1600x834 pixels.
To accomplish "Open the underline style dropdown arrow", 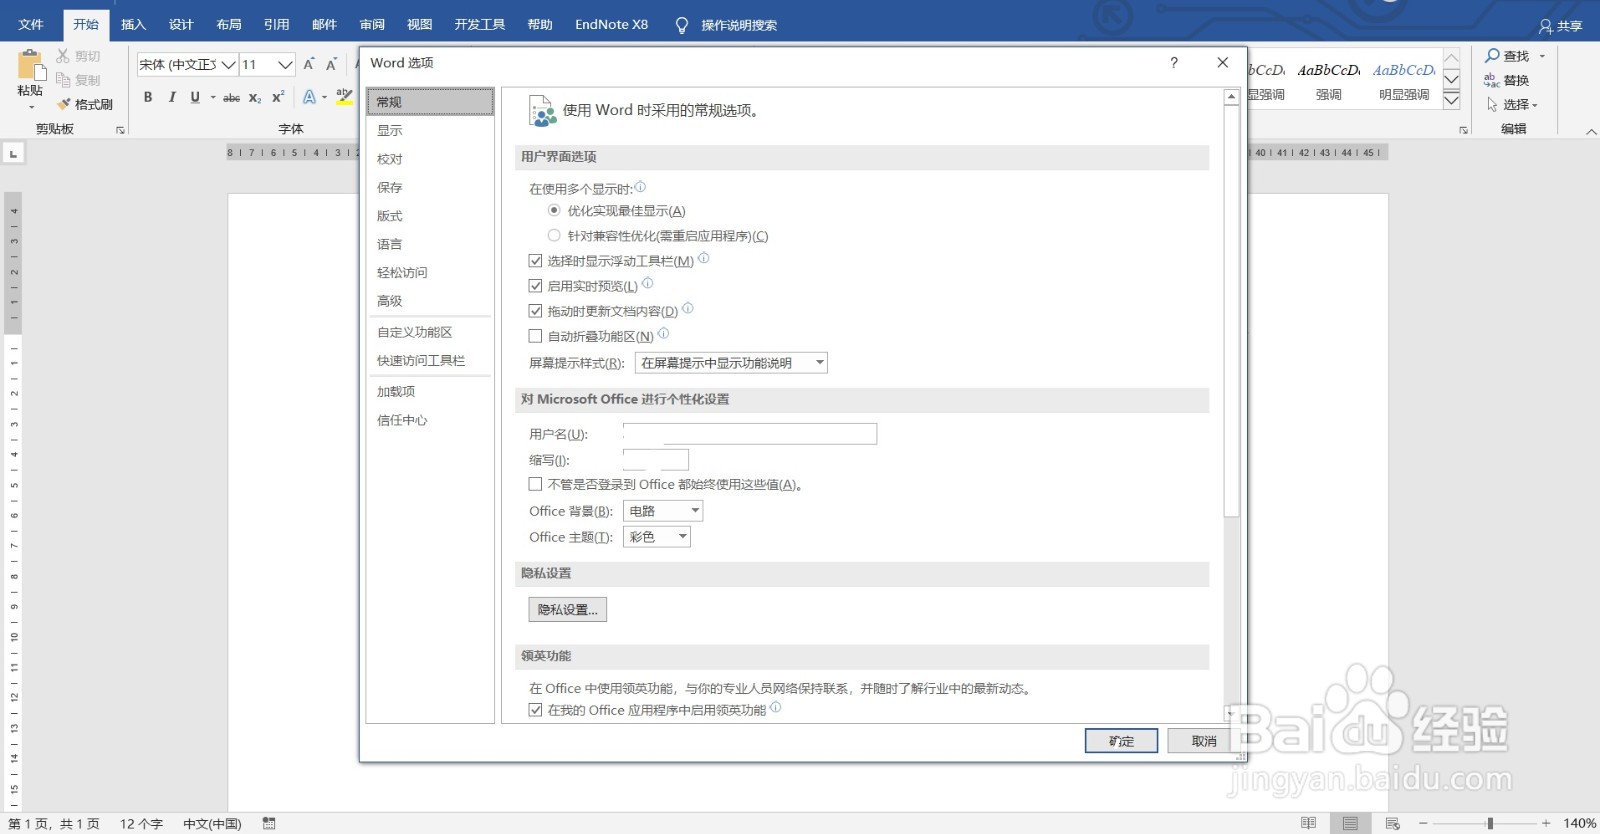I will click(x=213, y=97).
